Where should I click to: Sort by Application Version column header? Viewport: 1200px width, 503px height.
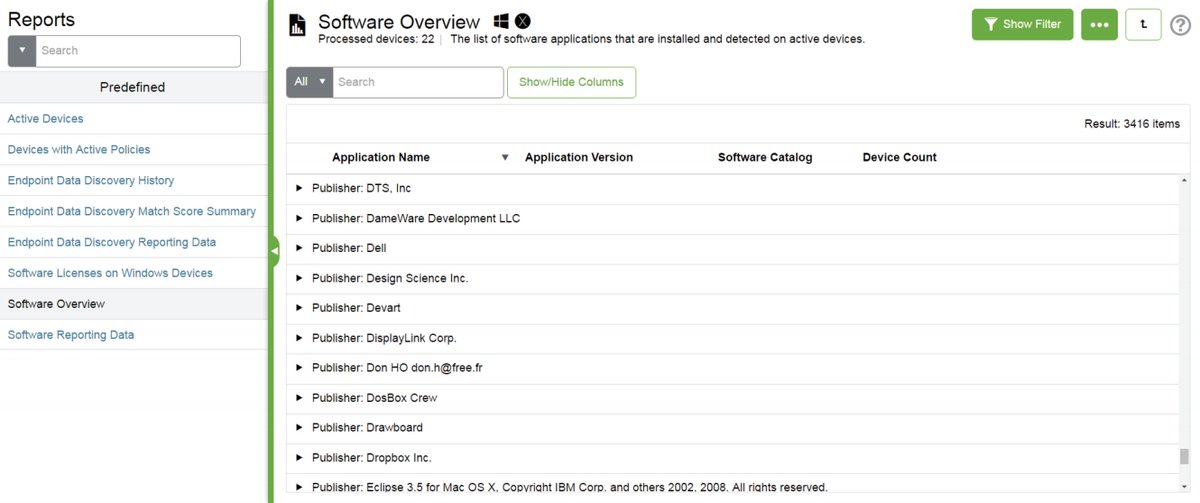[x=579, y=158]
